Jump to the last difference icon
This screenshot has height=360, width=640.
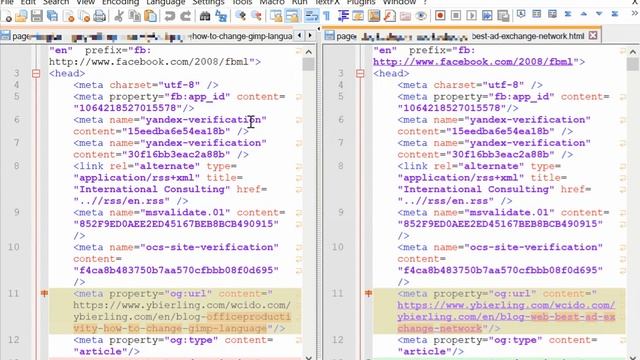tap(614, 14)
